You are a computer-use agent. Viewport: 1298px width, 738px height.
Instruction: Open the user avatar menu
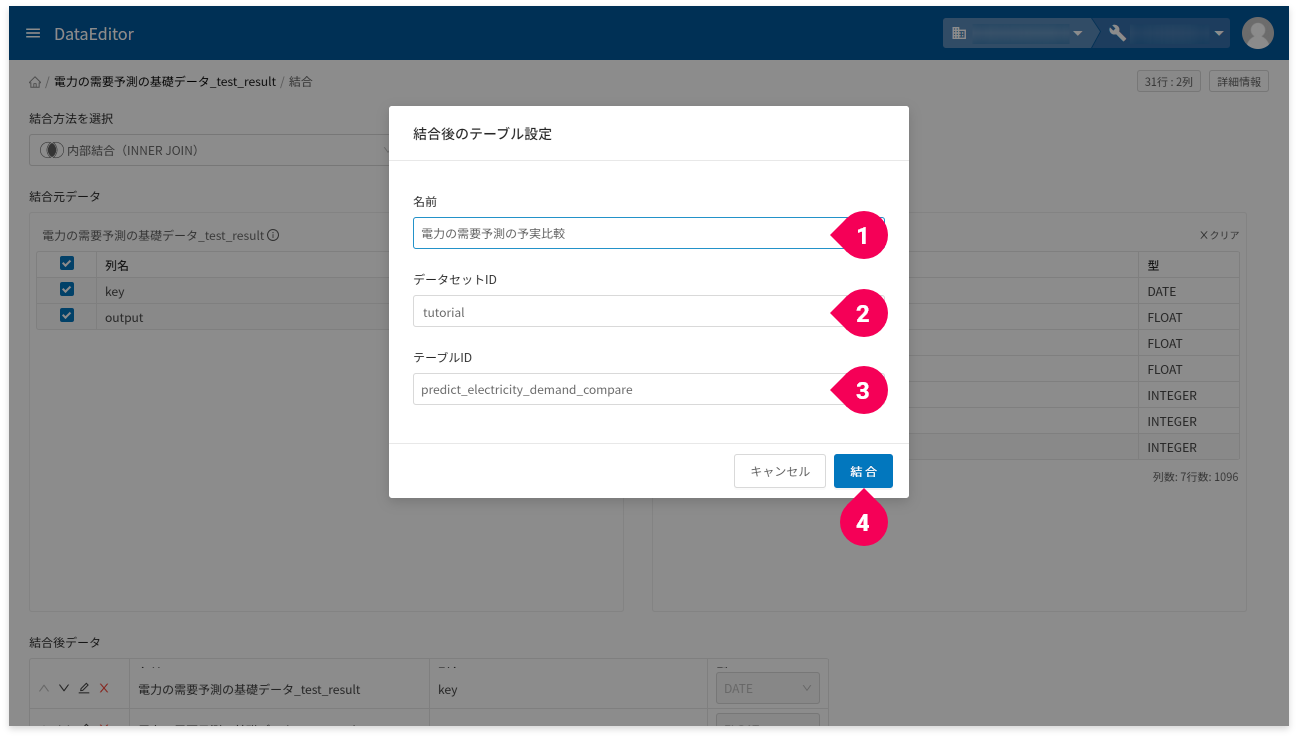tap(1257, 33)
